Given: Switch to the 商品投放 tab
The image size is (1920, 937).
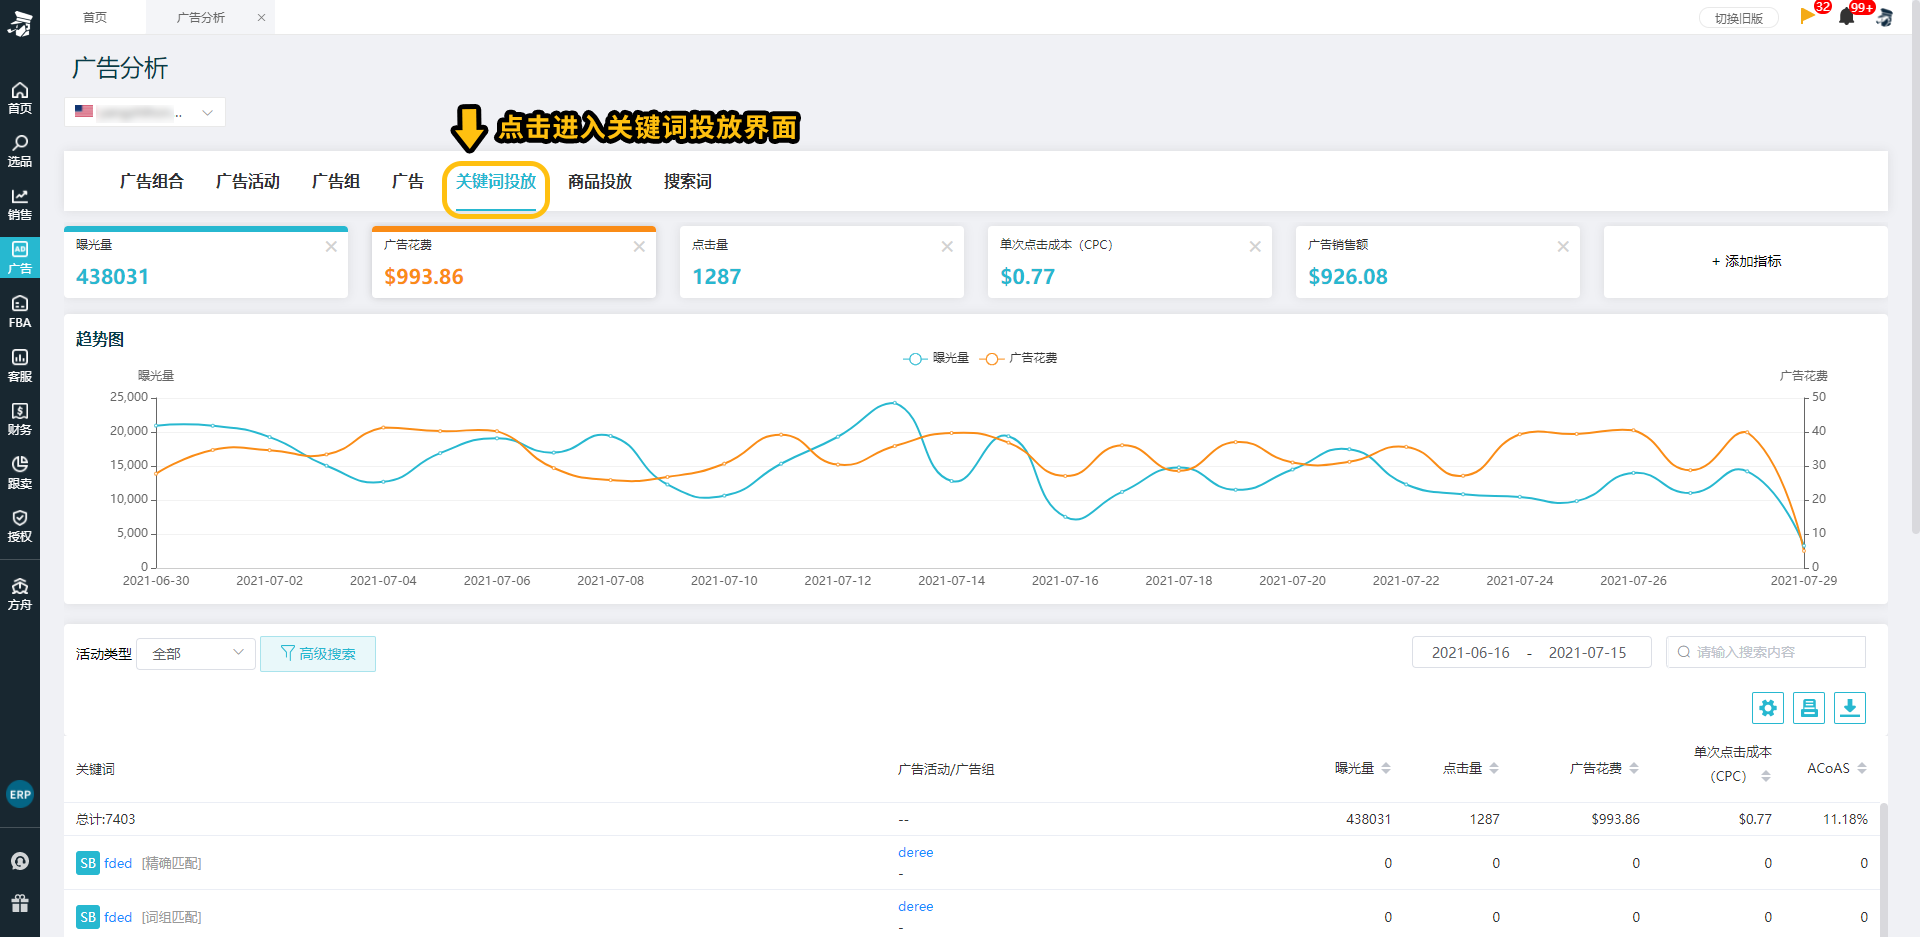Looking at the screenshot, I should pyautogui.click(x=600, y=182).
